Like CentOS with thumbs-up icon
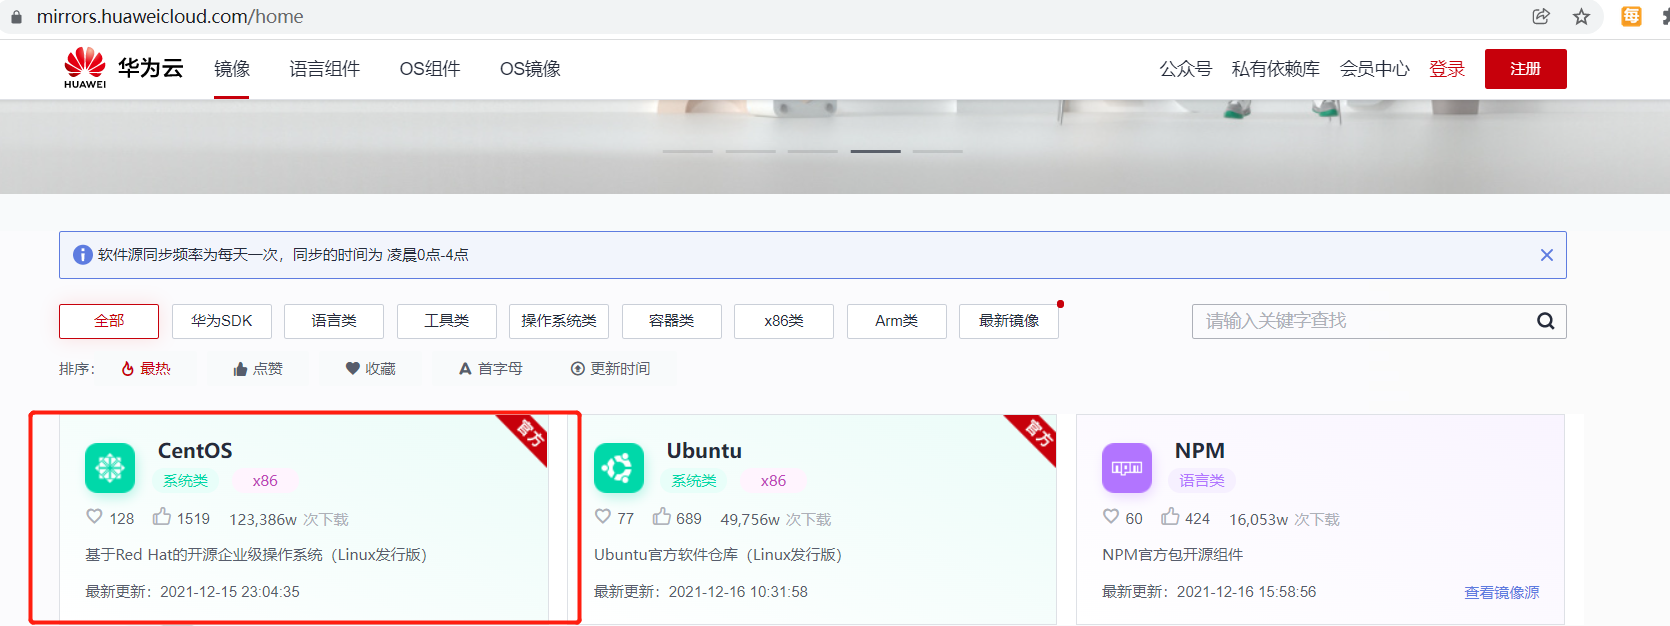Image resolution: width=1670 pixels, height=626 pixels. [162, 517]
